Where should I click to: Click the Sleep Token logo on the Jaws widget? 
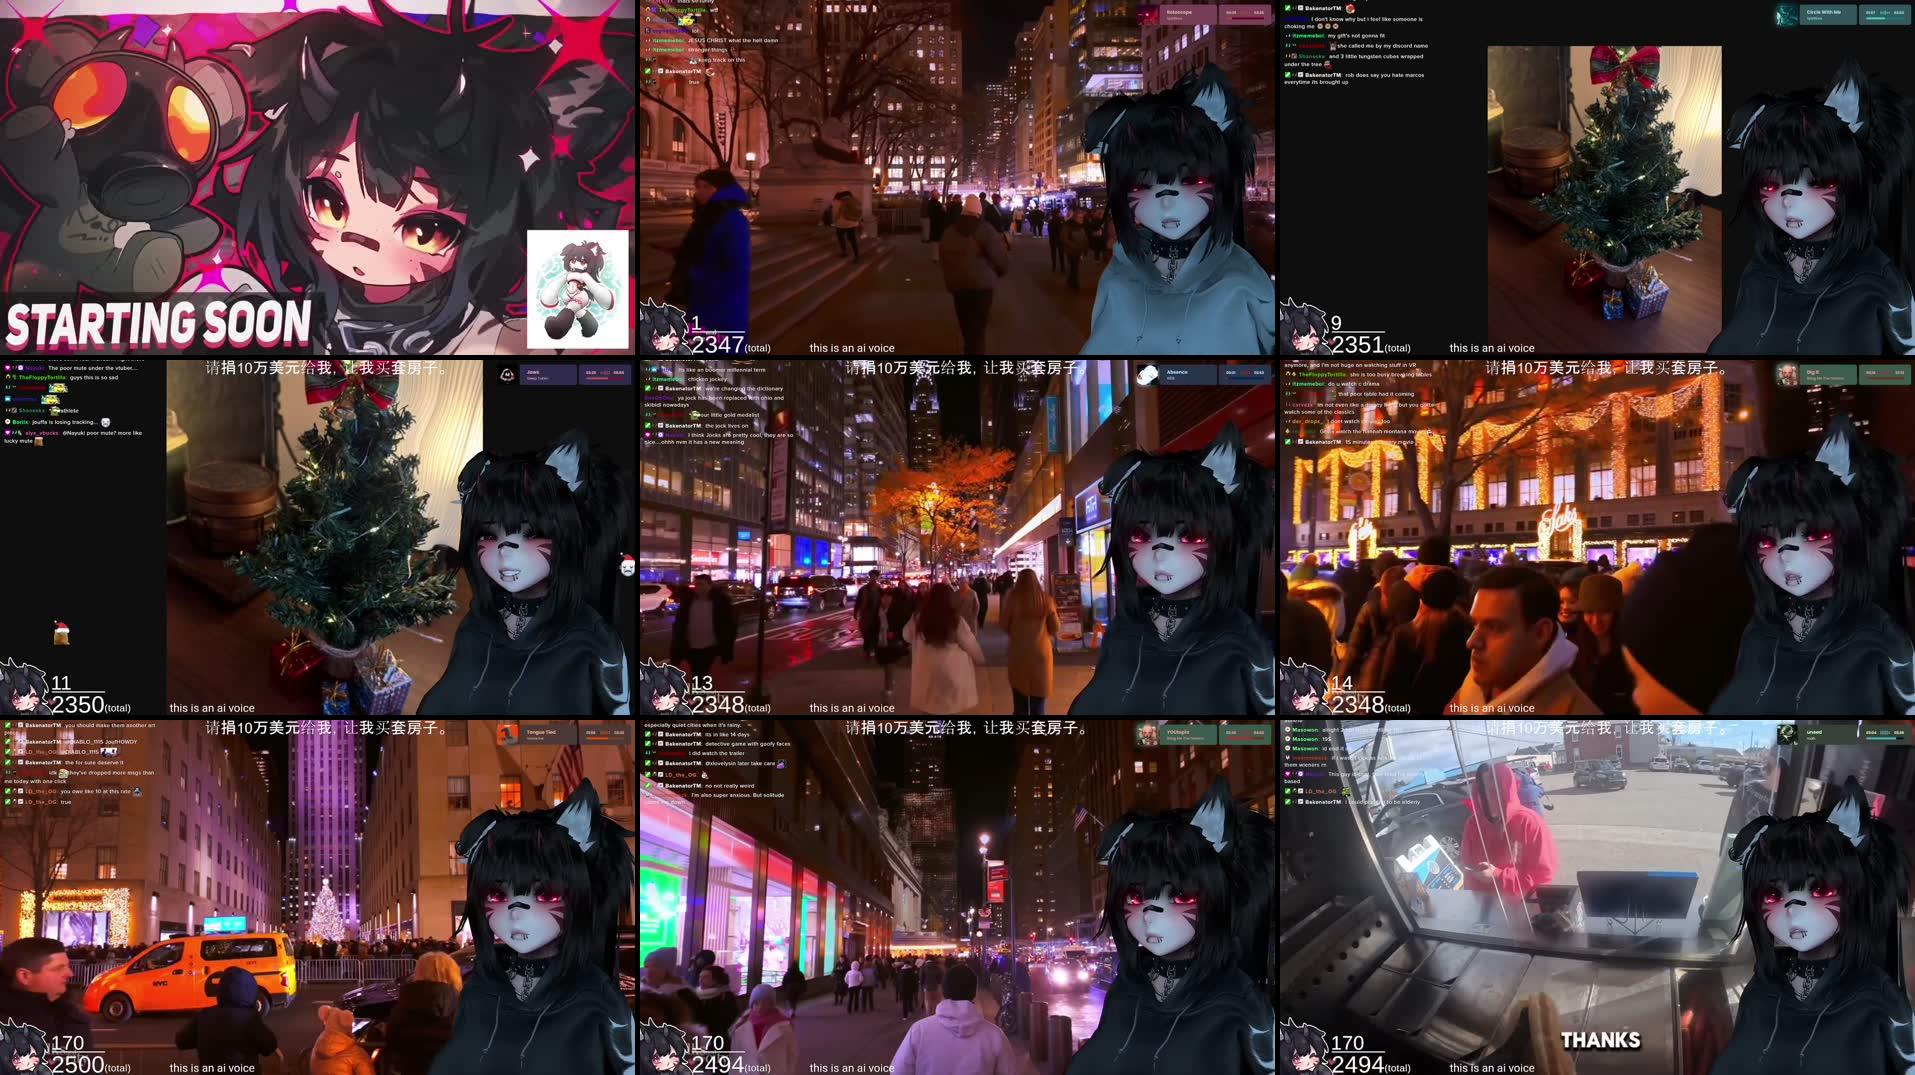click(x=506, y=375)
